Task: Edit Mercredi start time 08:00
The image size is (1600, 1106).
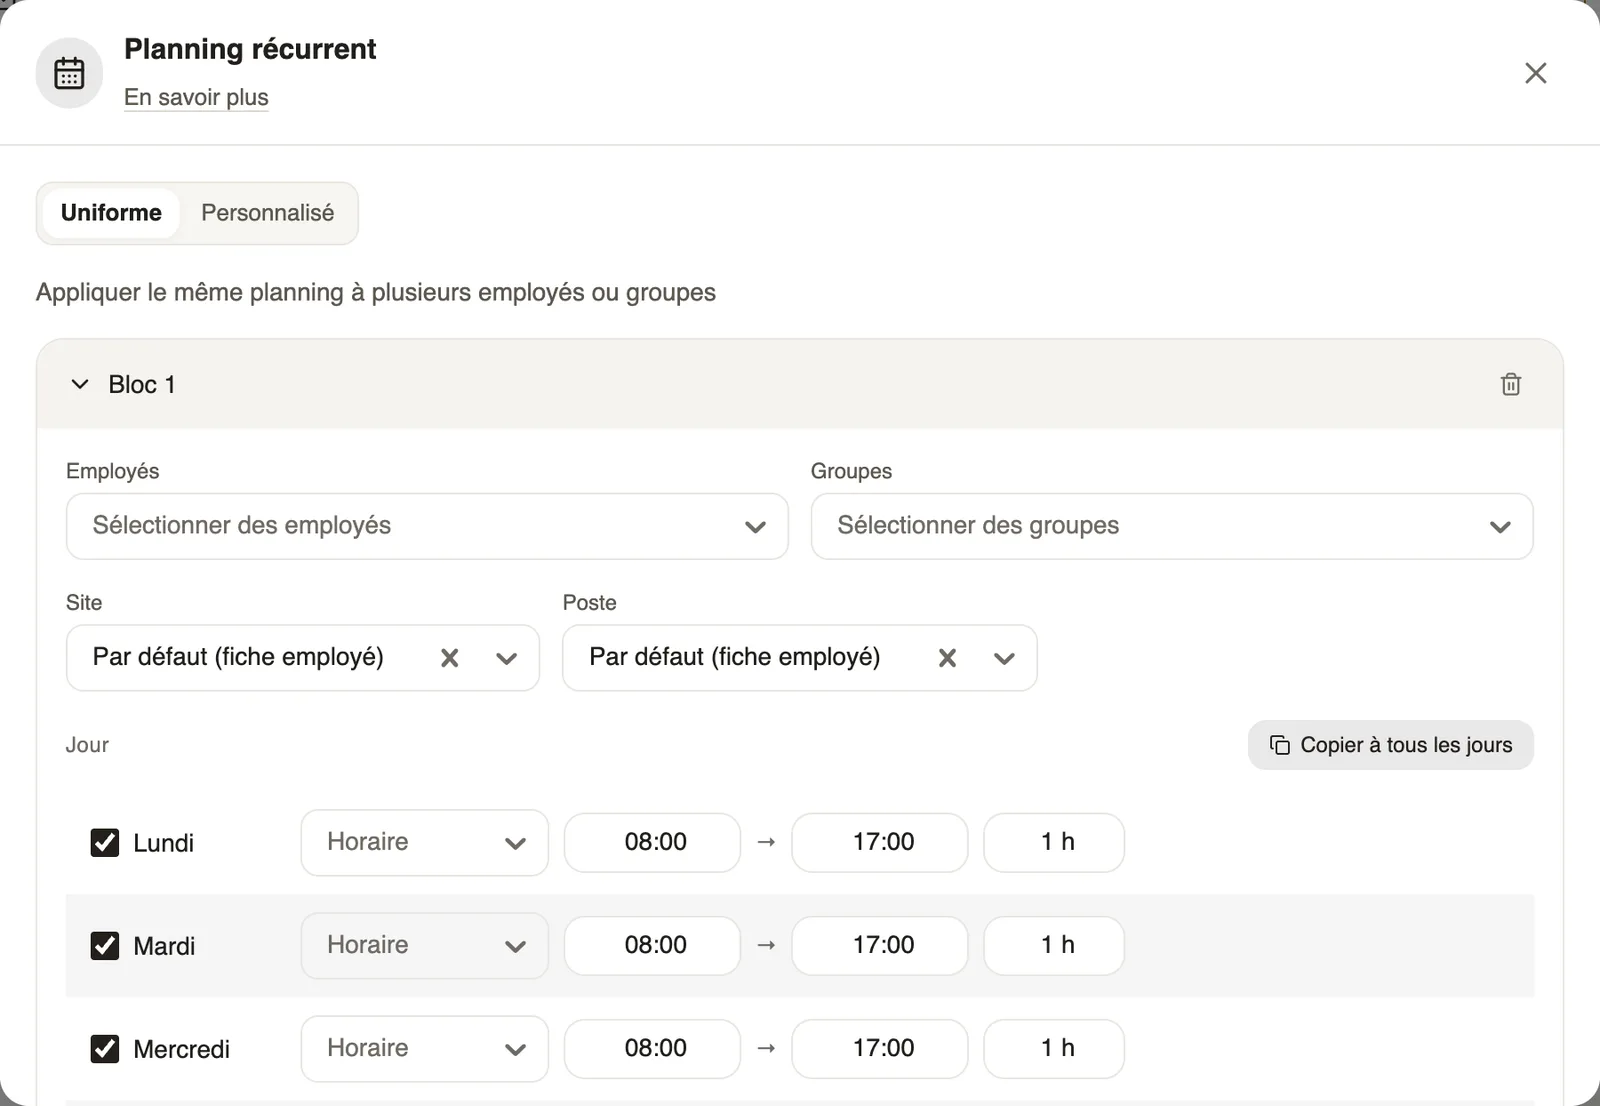Action: click(652, 1048)
